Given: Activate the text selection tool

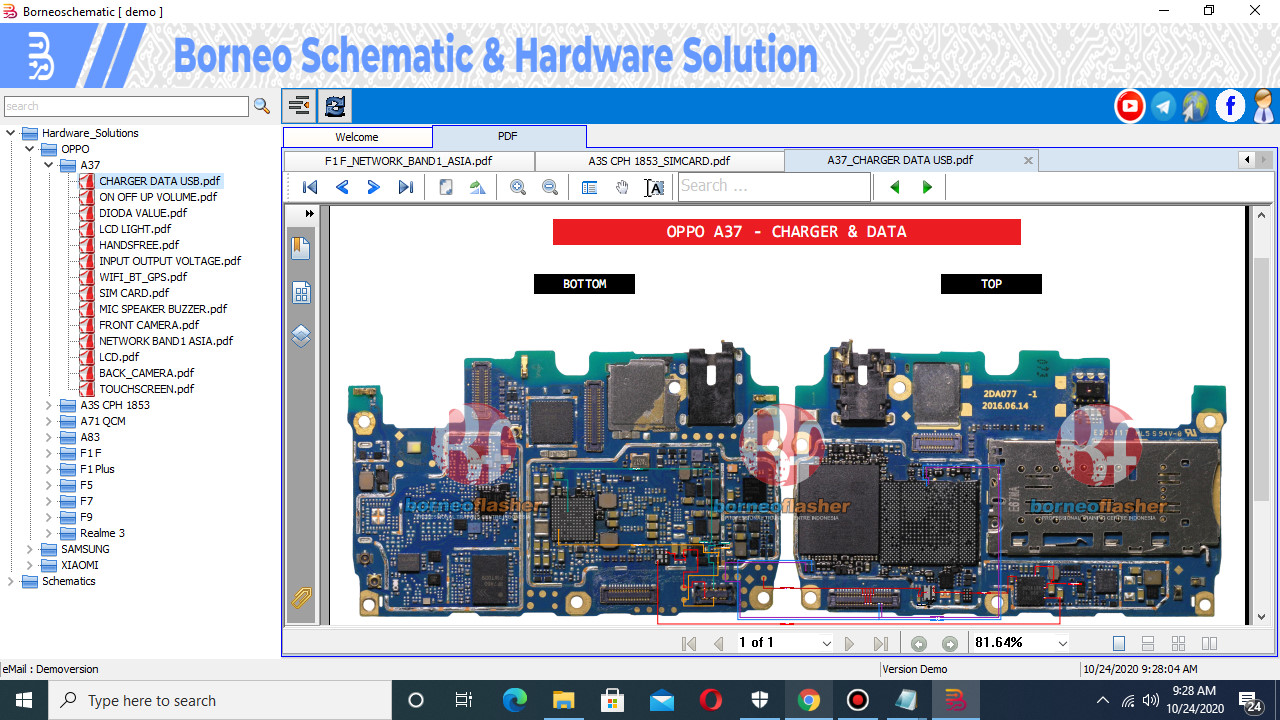Looking at the screenshot, I should click(654, 187).
